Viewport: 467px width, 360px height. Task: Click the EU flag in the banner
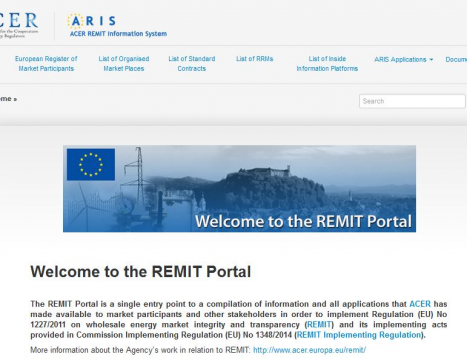91,165
